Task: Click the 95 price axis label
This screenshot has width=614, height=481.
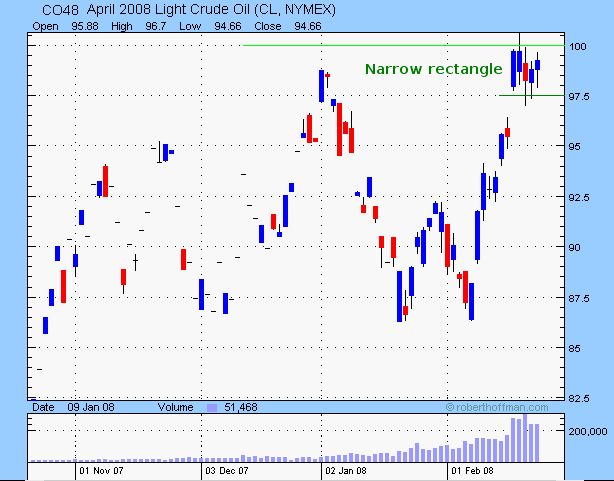Action: click(x=575, y=146)
